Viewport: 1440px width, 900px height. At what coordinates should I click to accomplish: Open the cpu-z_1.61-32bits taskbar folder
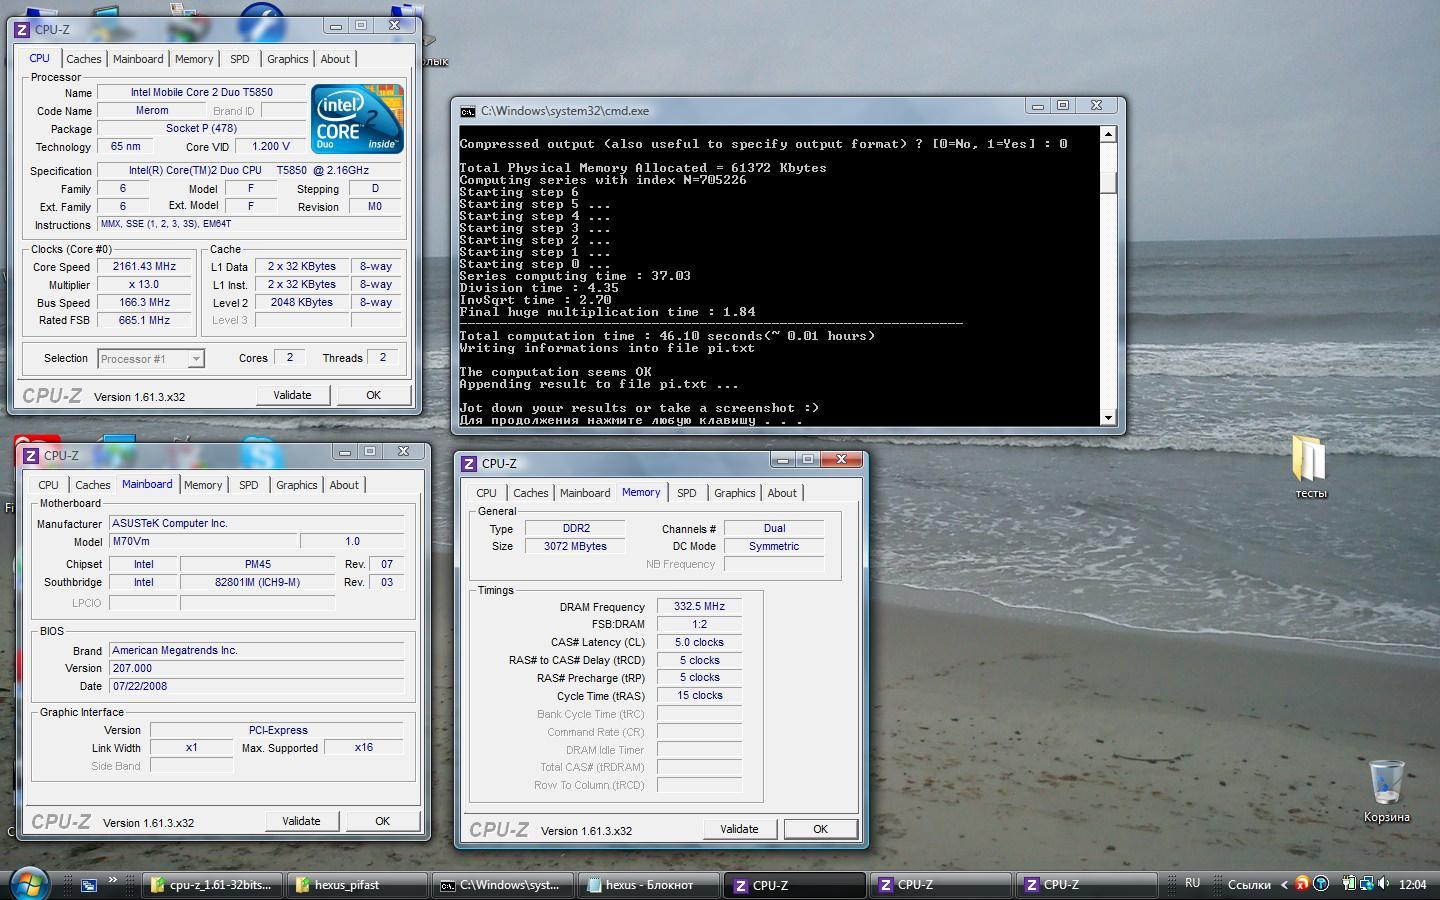[211, 885]
